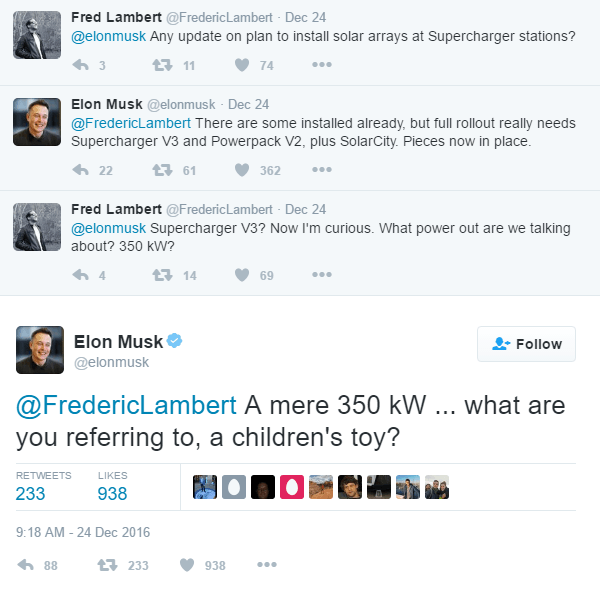
Task: Open more options on the main tweet
Action: point(267,564)
